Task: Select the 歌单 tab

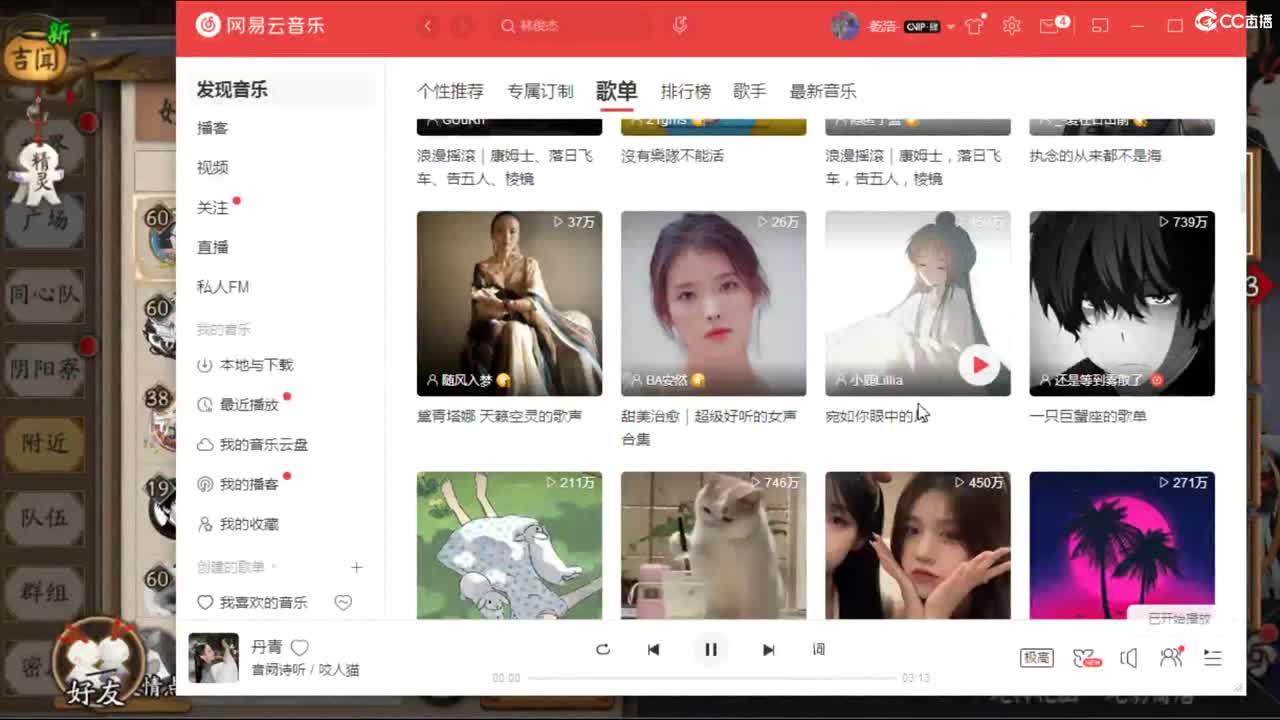Action: (616, 90)
